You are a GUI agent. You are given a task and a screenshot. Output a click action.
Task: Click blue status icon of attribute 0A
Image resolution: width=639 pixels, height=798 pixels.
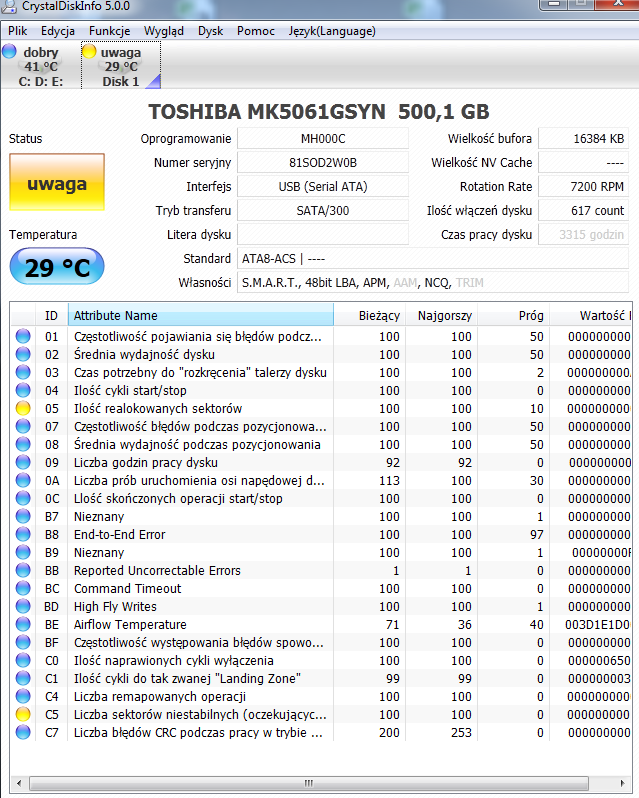23,480
